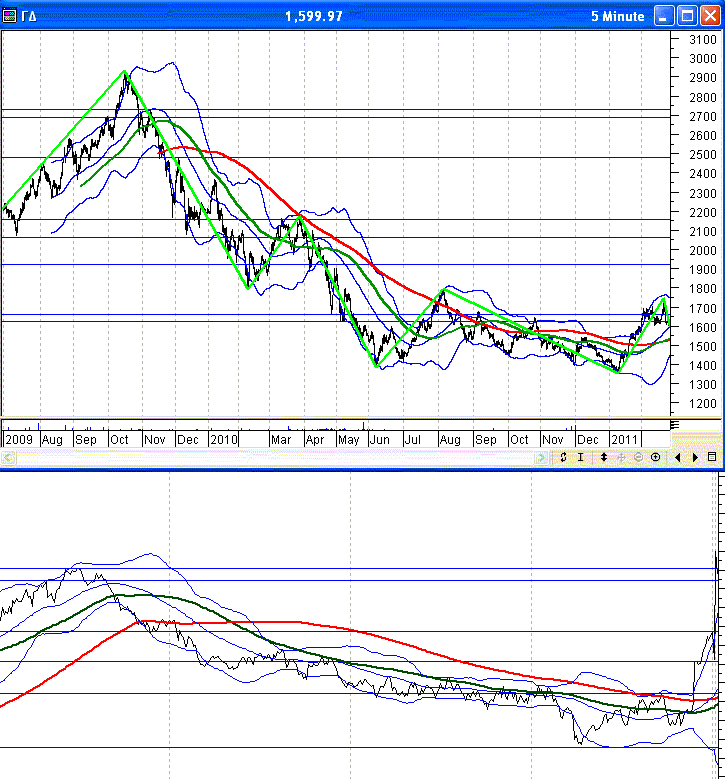725x779 pixels.
Task: Maximize the ΓΔ chart window
Action: [687, 16]
